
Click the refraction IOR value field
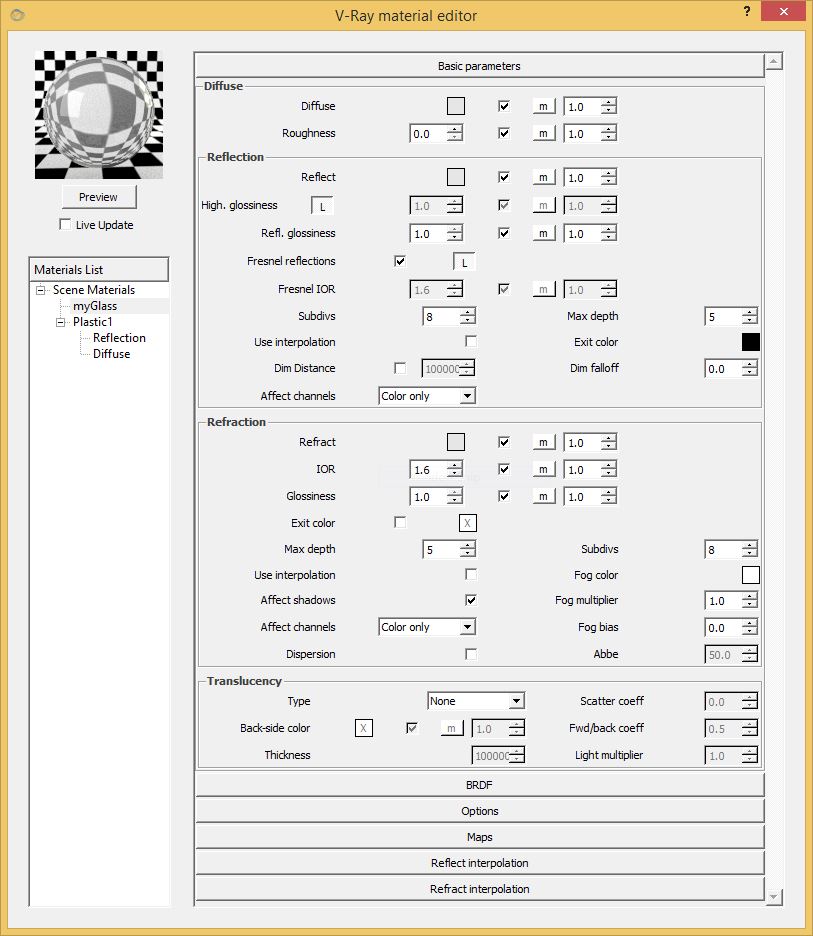click(428, 470)
